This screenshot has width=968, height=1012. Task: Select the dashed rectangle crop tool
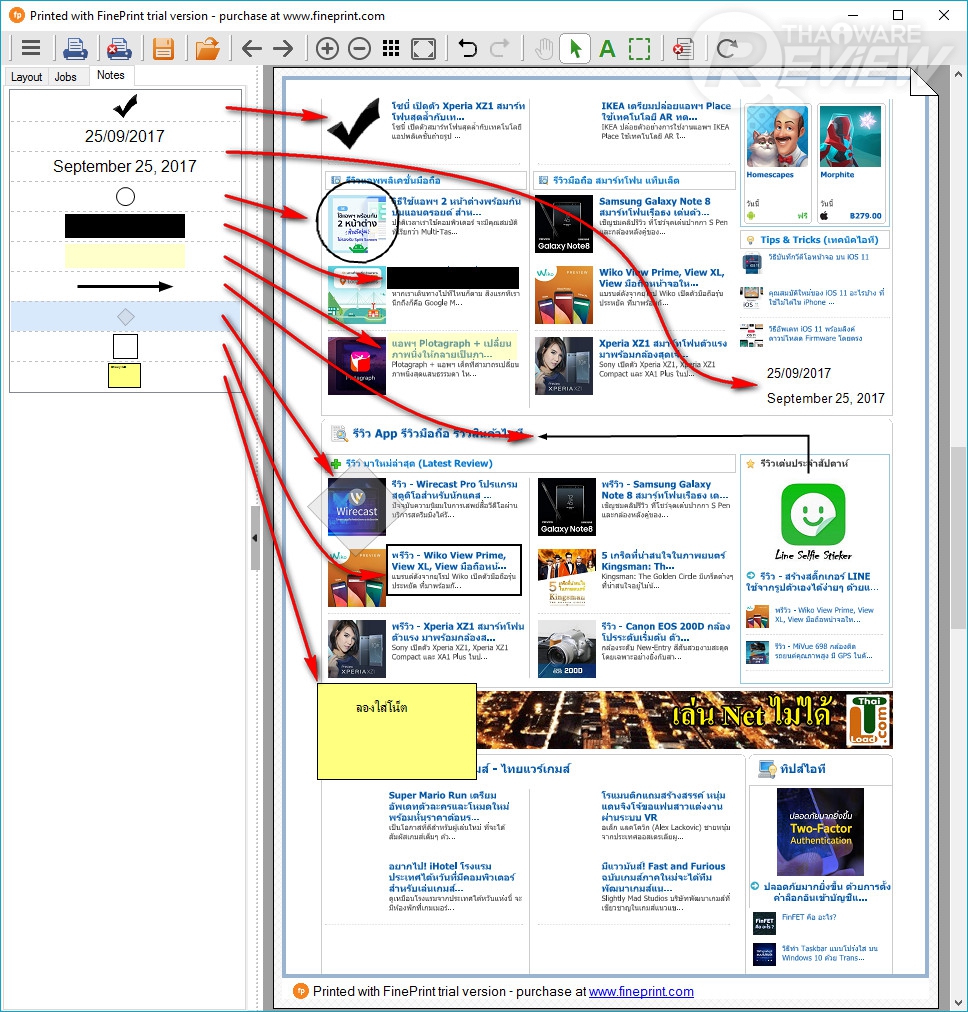pyautogui.click(x=639, y=48)
